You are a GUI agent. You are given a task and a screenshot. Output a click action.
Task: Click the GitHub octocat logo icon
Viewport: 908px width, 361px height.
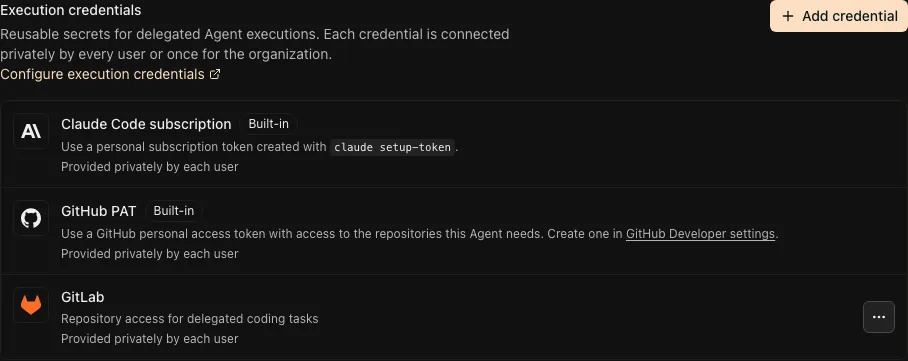[31, 218]
